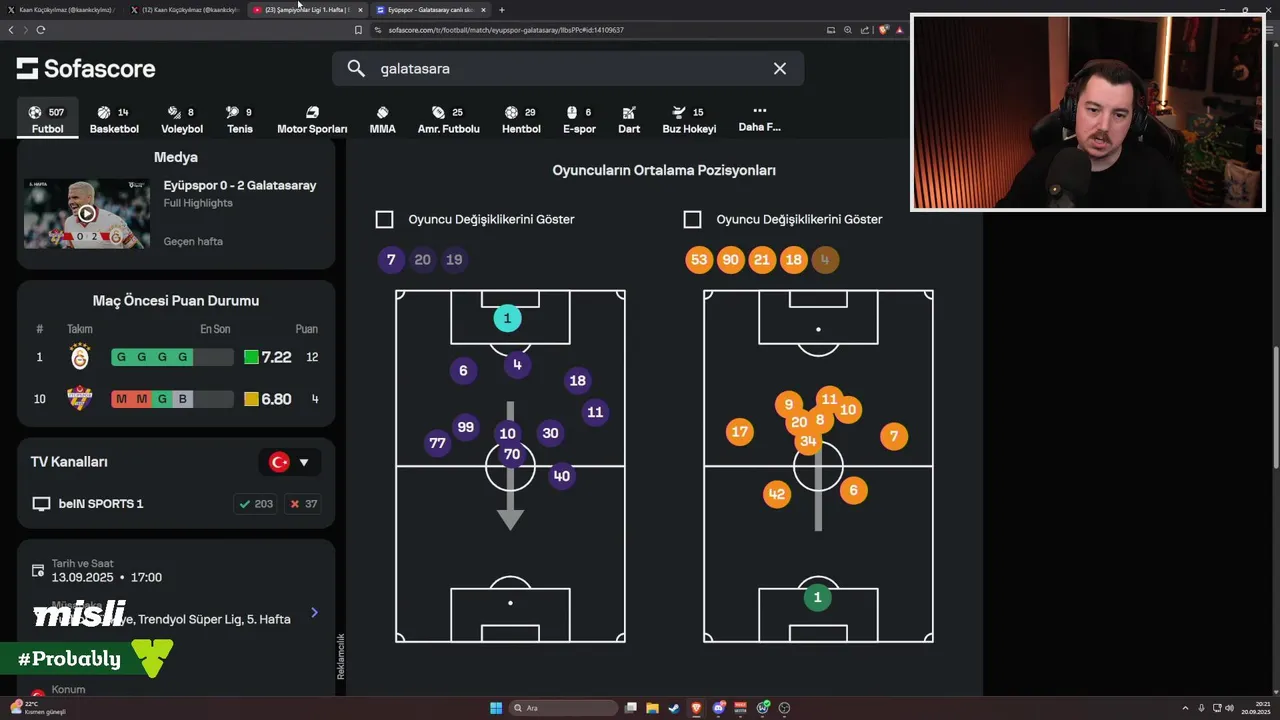Select purple substitute number 7
The image size is (1280, 720).
[x=391, y=259]
